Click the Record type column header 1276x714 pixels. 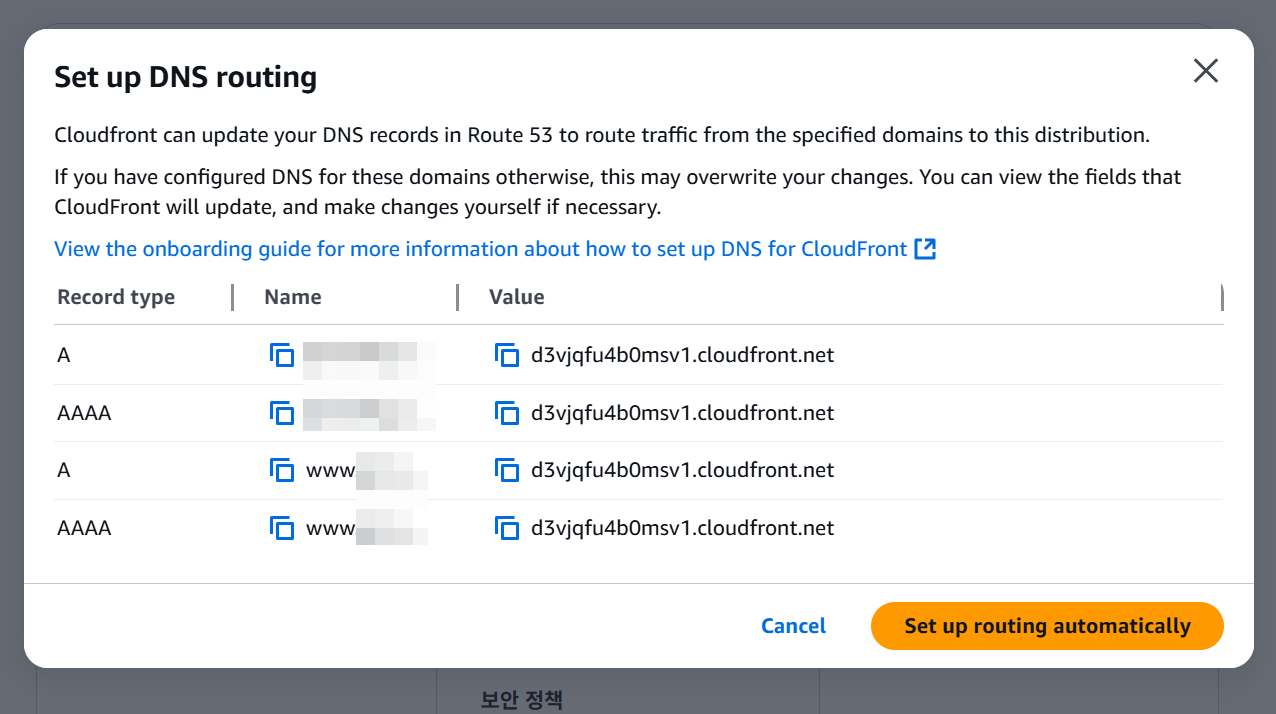coord(116,297)
